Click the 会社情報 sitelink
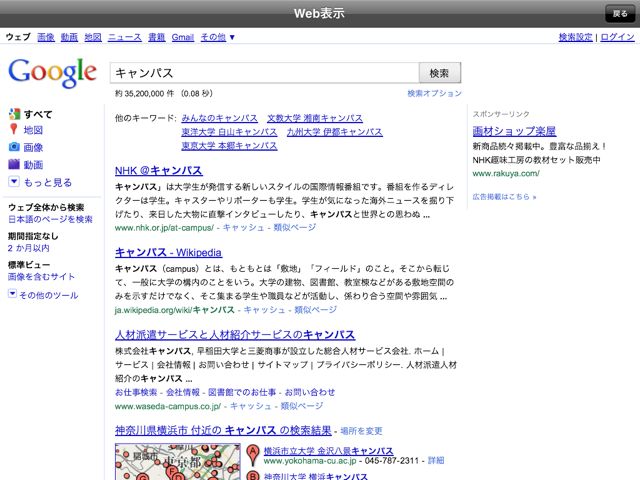 pos(183,392)
